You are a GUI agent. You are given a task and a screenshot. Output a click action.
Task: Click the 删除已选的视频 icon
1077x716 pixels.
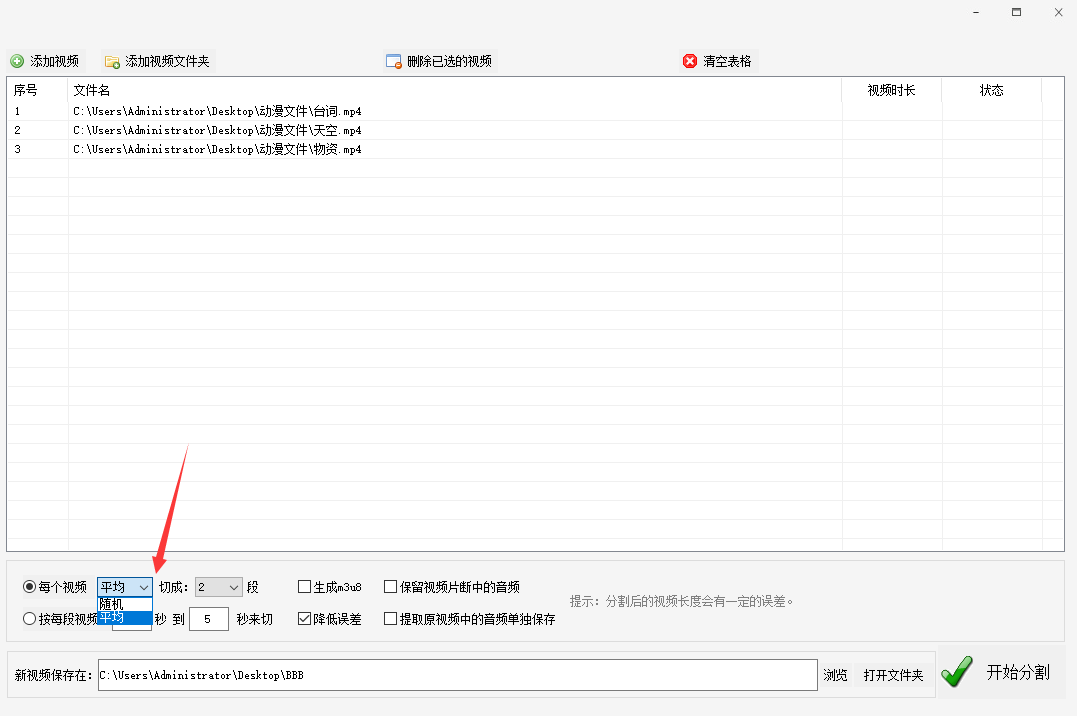[394, 61]
